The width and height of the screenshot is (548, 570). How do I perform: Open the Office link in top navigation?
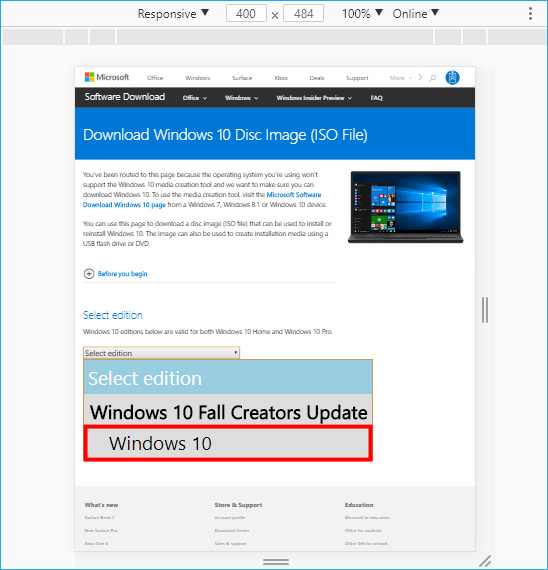click(x=155, y=78)
